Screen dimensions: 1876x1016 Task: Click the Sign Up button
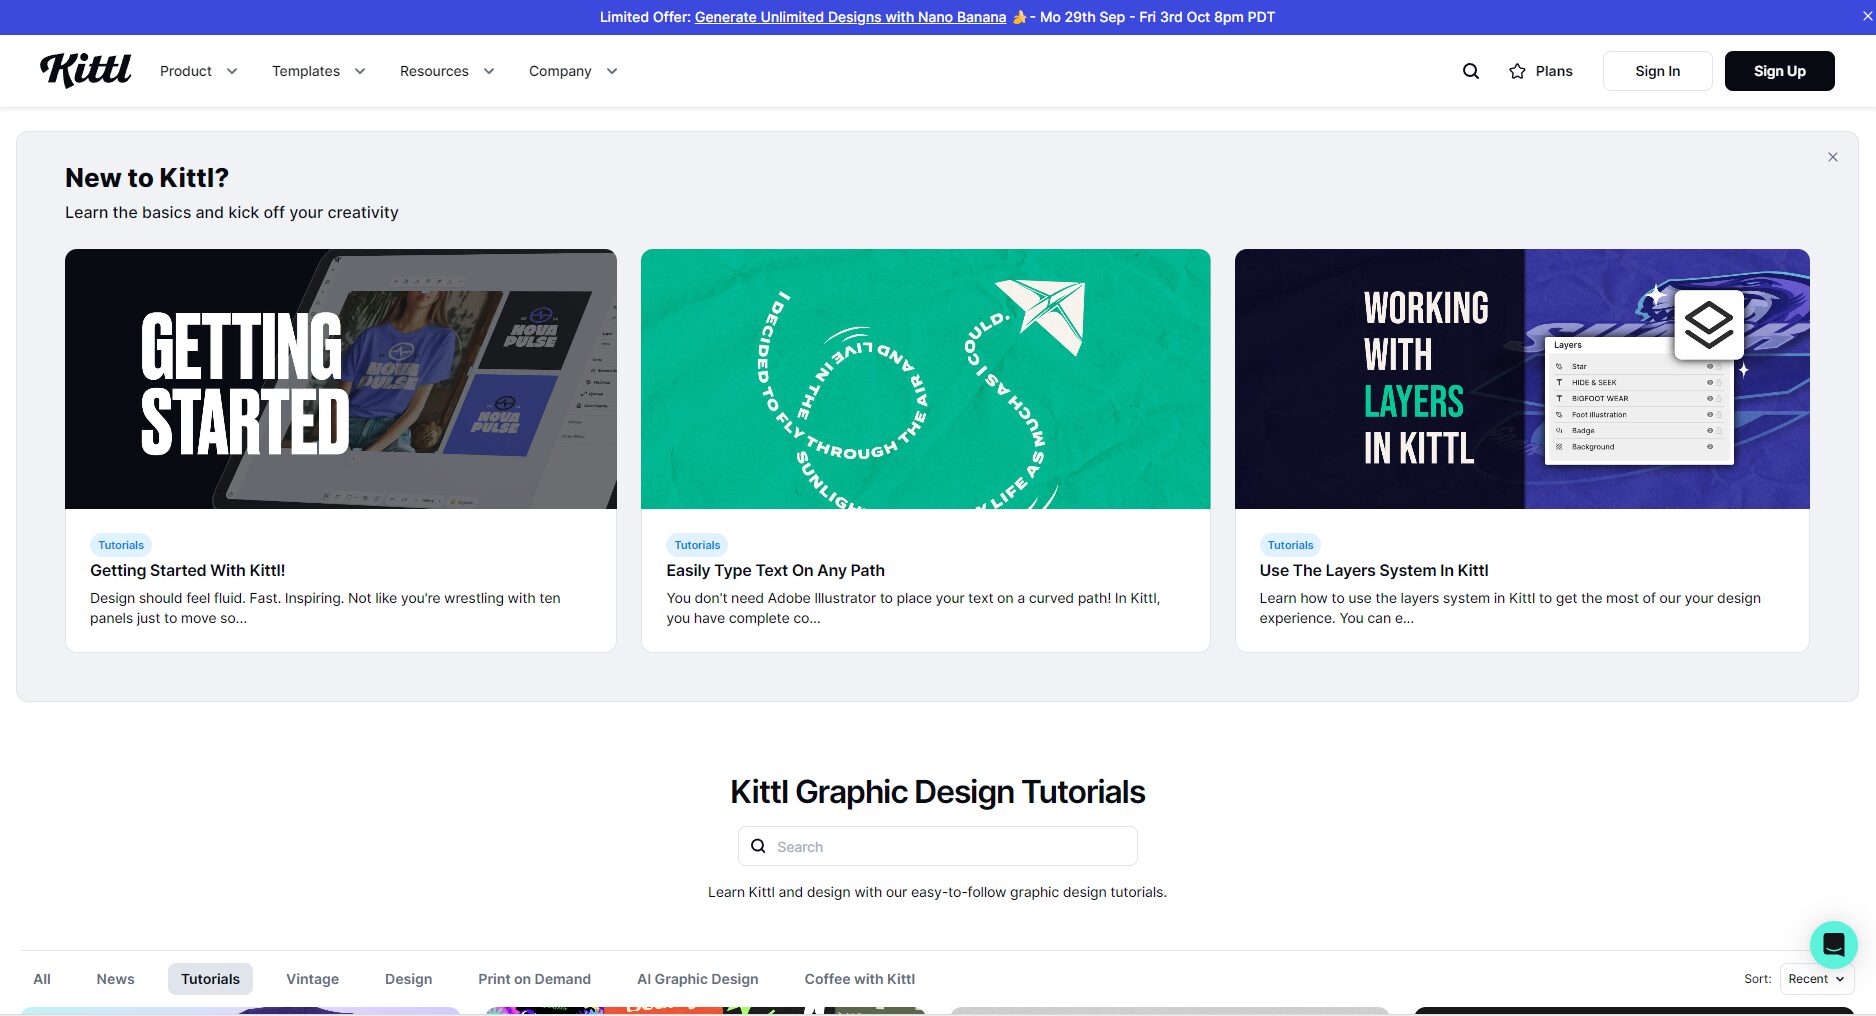(x=1779, y=71)
